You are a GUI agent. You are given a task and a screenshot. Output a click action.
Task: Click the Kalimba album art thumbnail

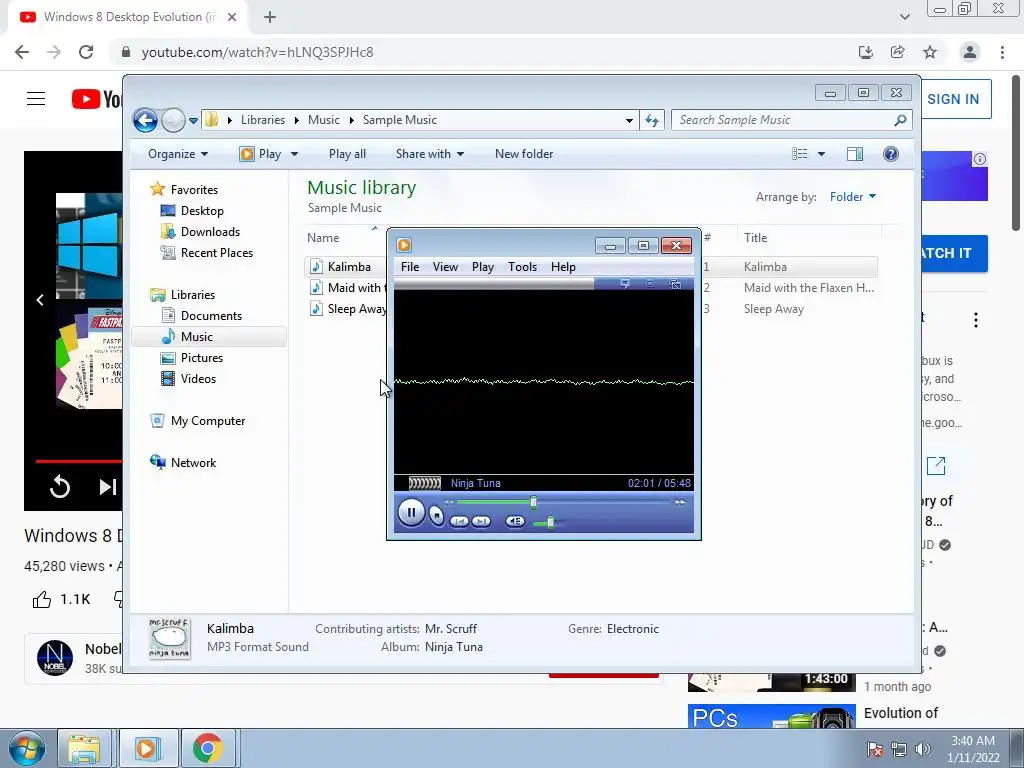(x=169, y=639)
